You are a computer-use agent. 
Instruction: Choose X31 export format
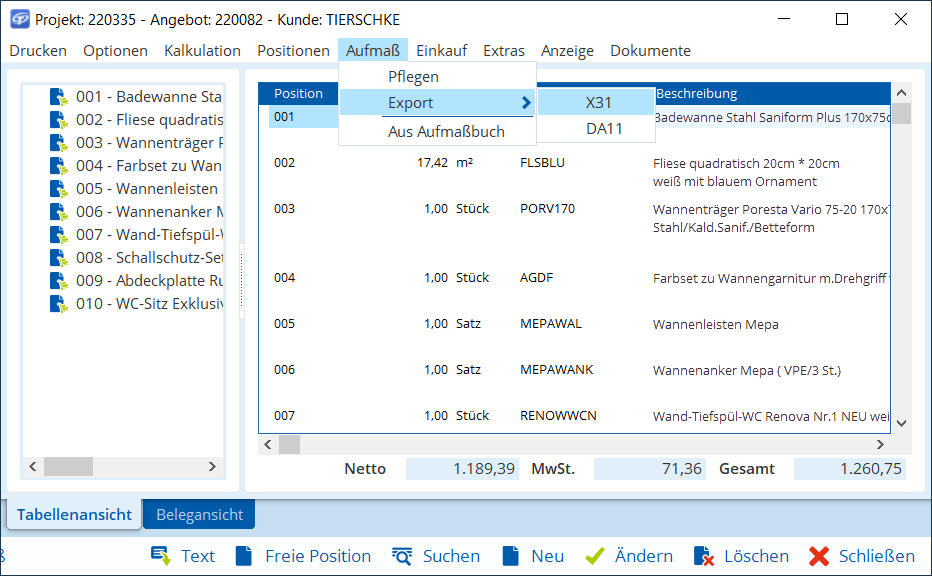click(598, 102)
